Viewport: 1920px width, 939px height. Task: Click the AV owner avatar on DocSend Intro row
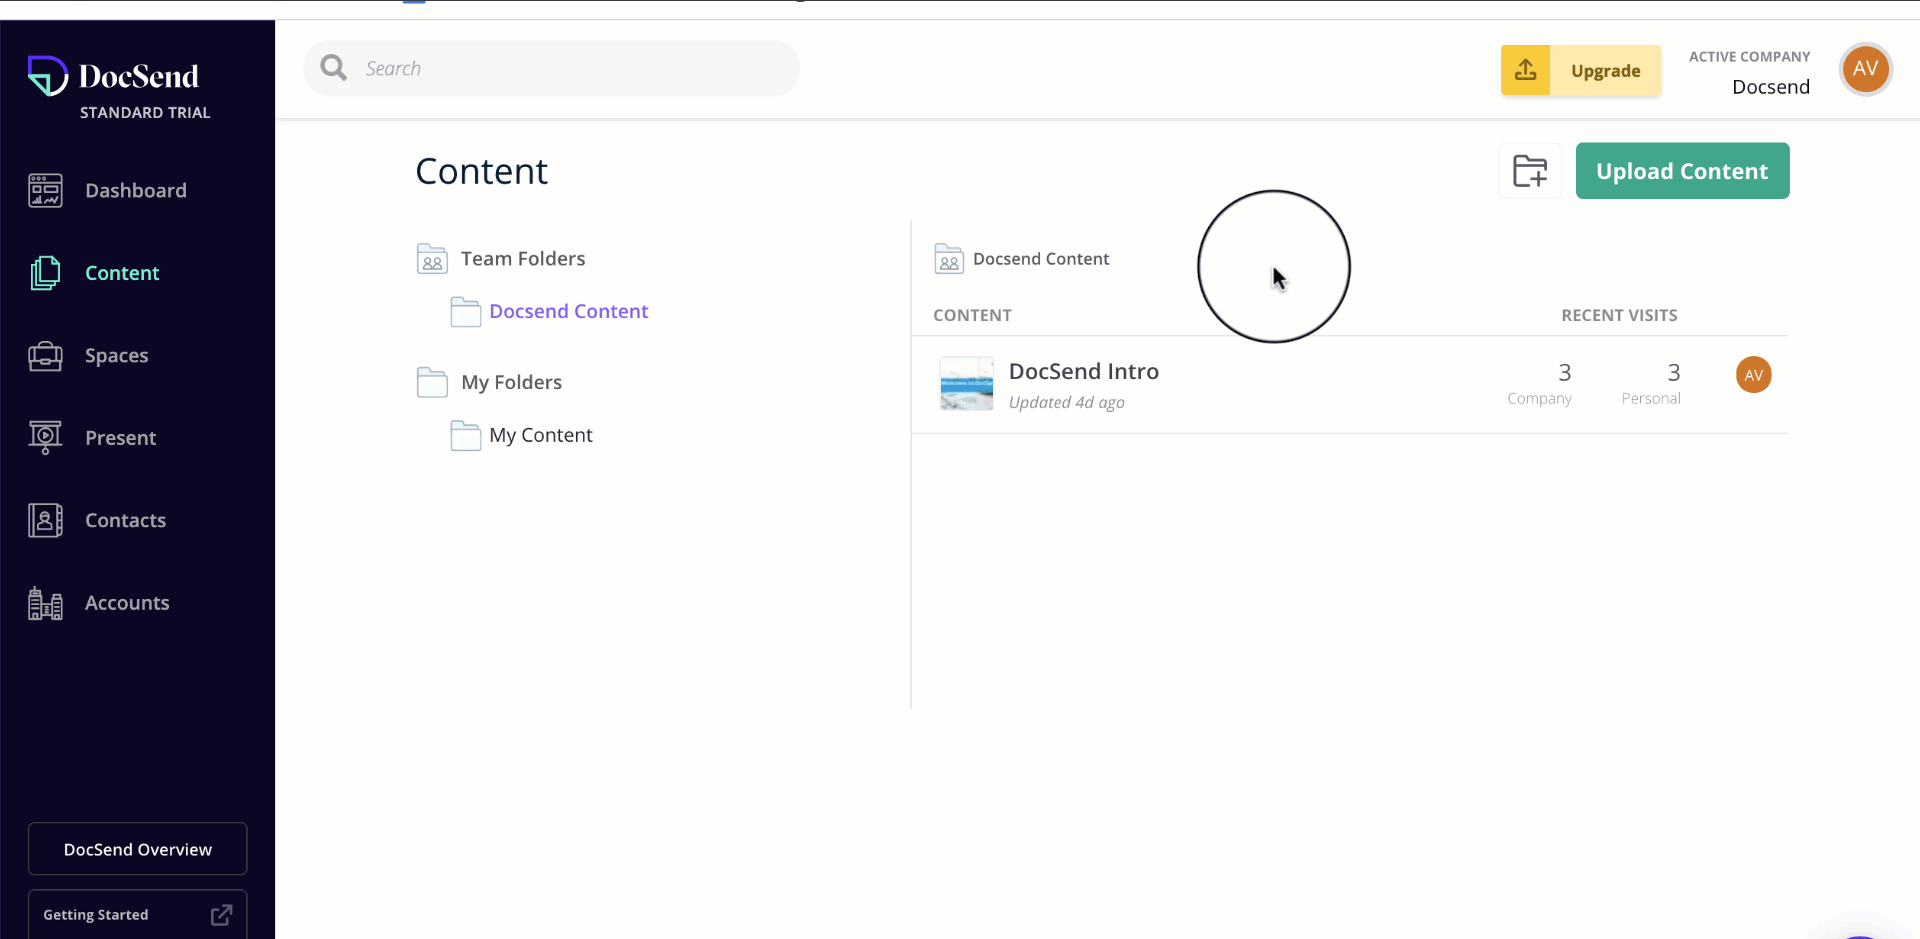coord(1753,375)
